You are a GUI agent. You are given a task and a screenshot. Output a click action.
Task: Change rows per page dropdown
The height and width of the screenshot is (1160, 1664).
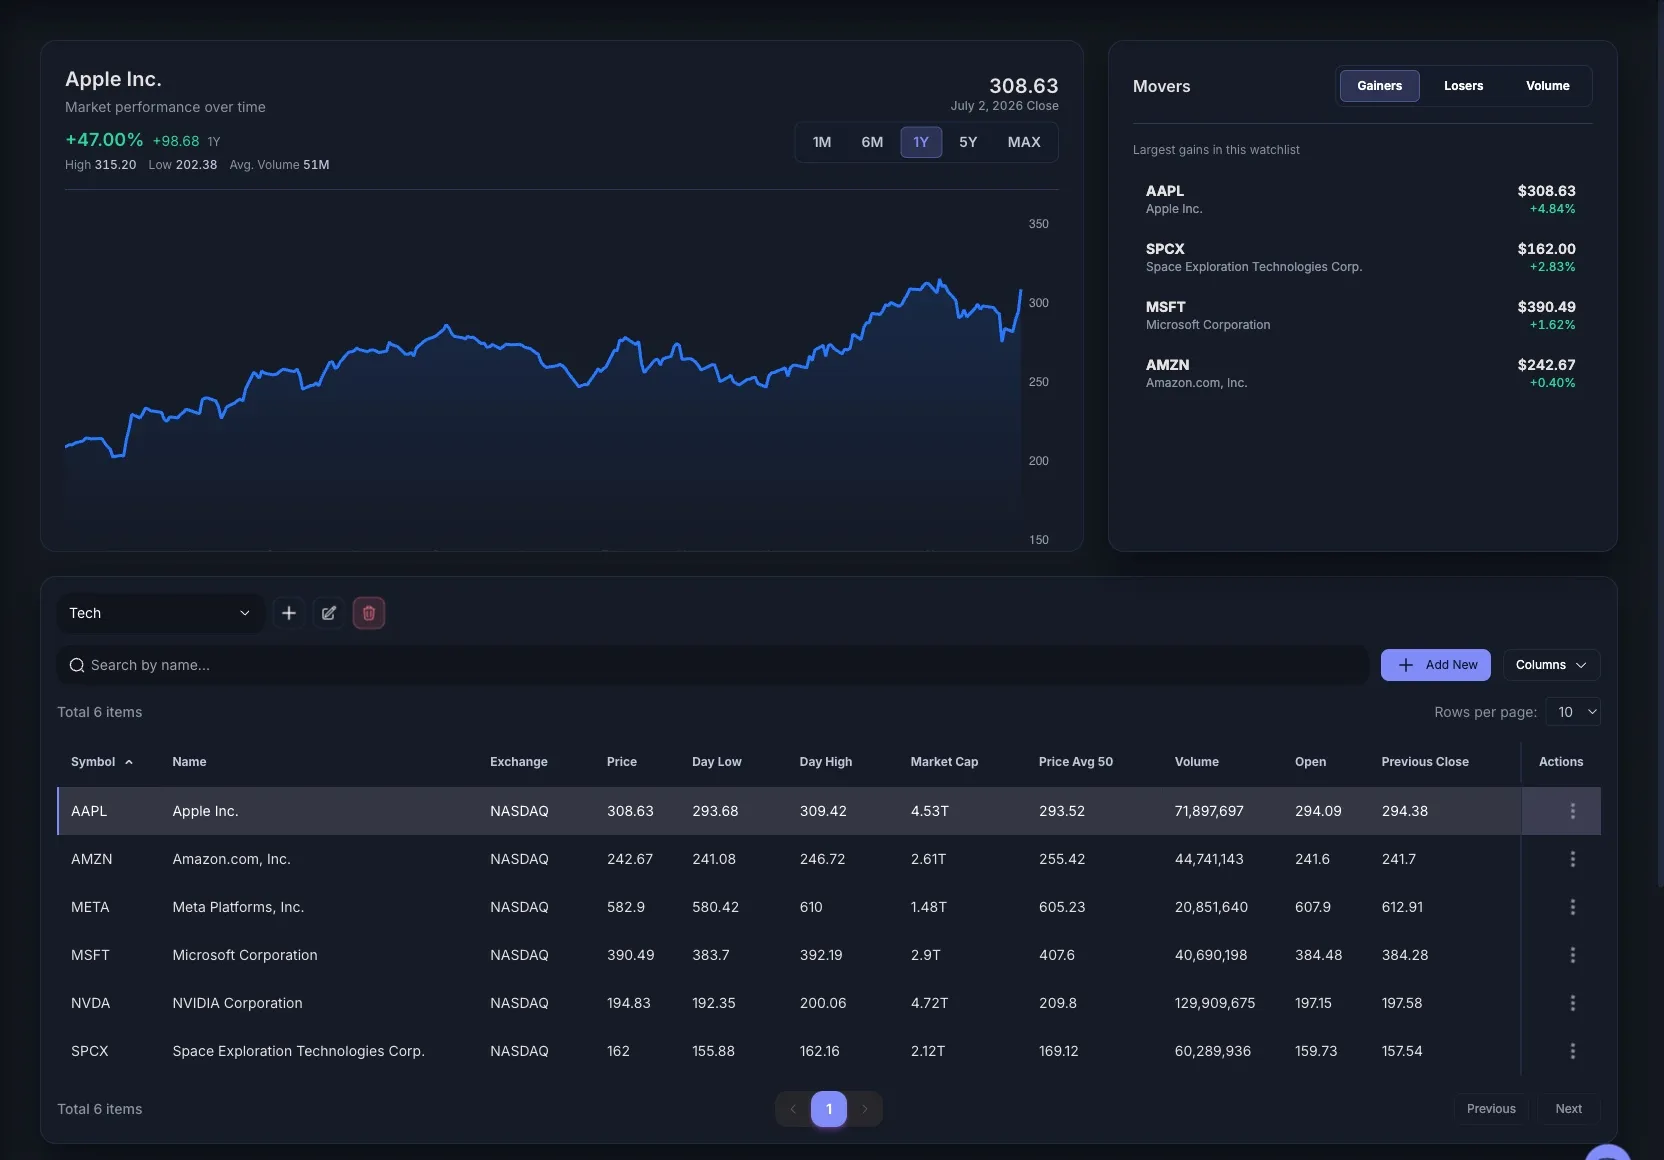pyautogui.click(x=1573, y=712)
